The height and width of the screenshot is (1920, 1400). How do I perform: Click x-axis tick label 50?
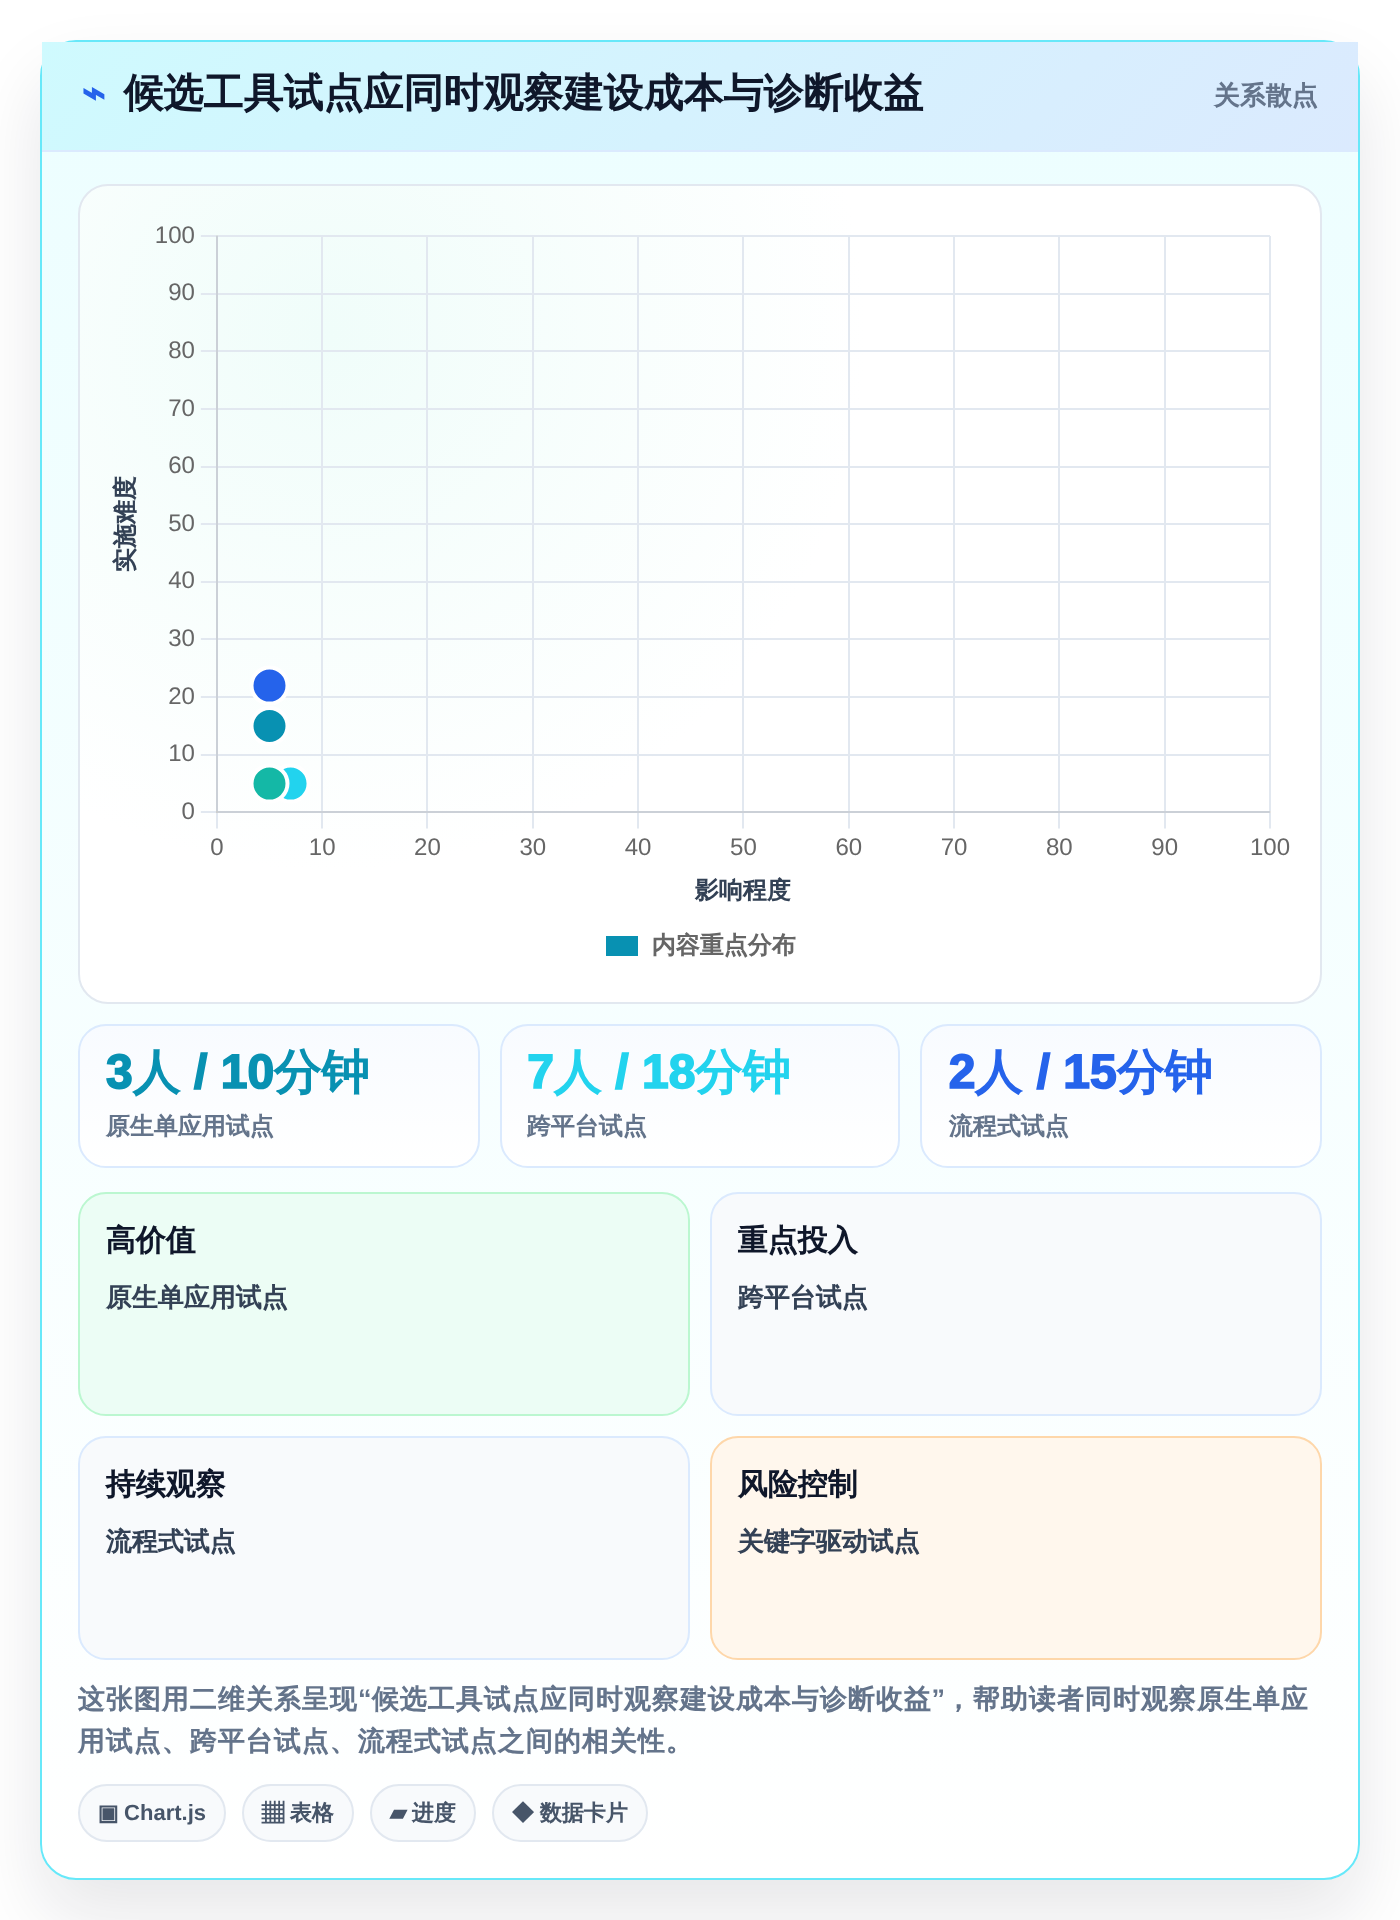tap(743, 847)
